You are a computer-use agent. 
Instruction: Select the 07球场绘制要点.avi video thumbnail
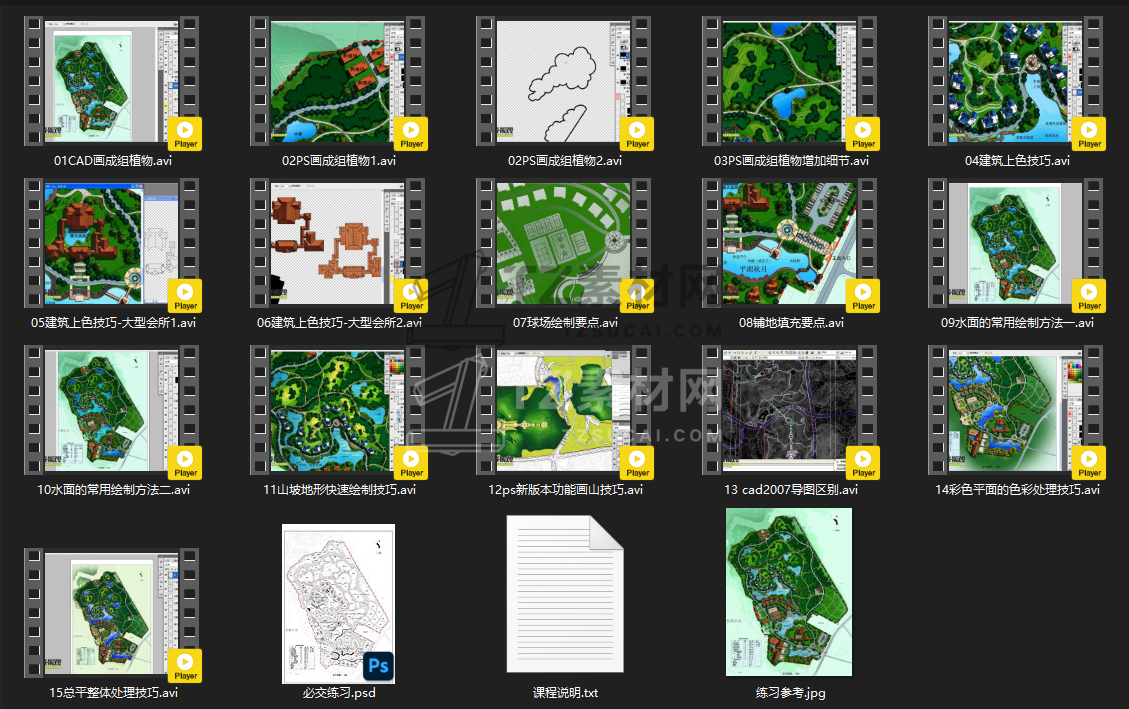pos(564,243)
